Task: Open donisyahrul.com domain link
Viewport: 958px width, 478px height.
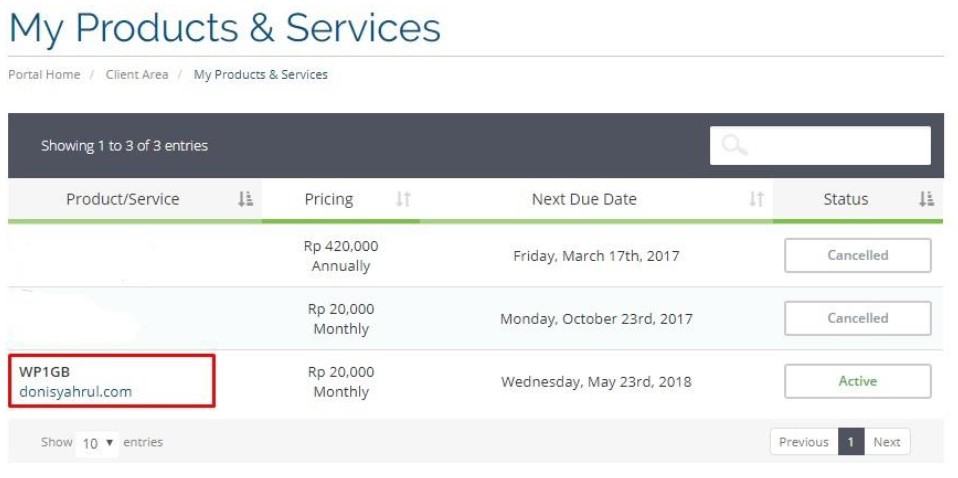Action: click(76, 392)
